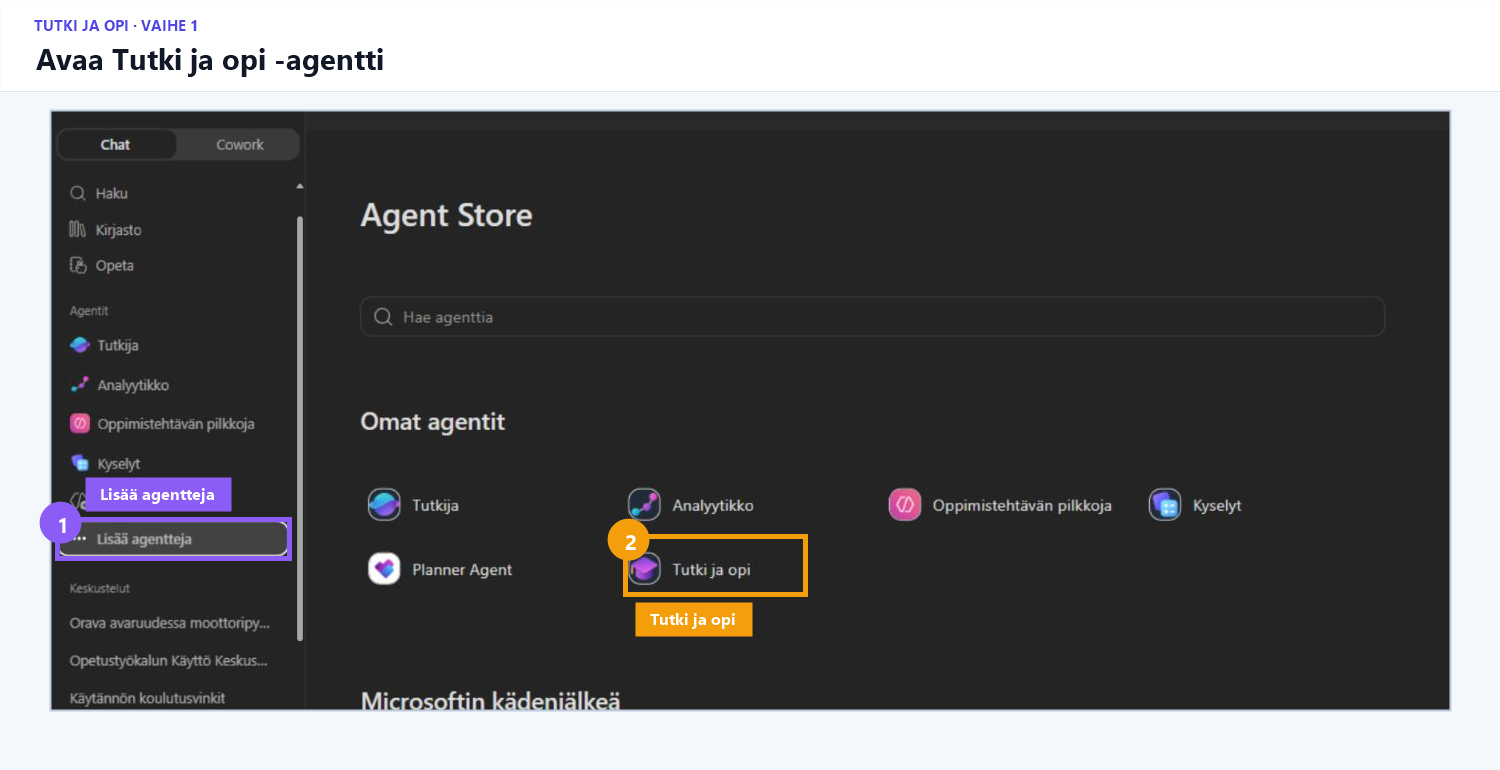
Task: Open Haku search in the sidebar
Action: [x=98, y=193]
